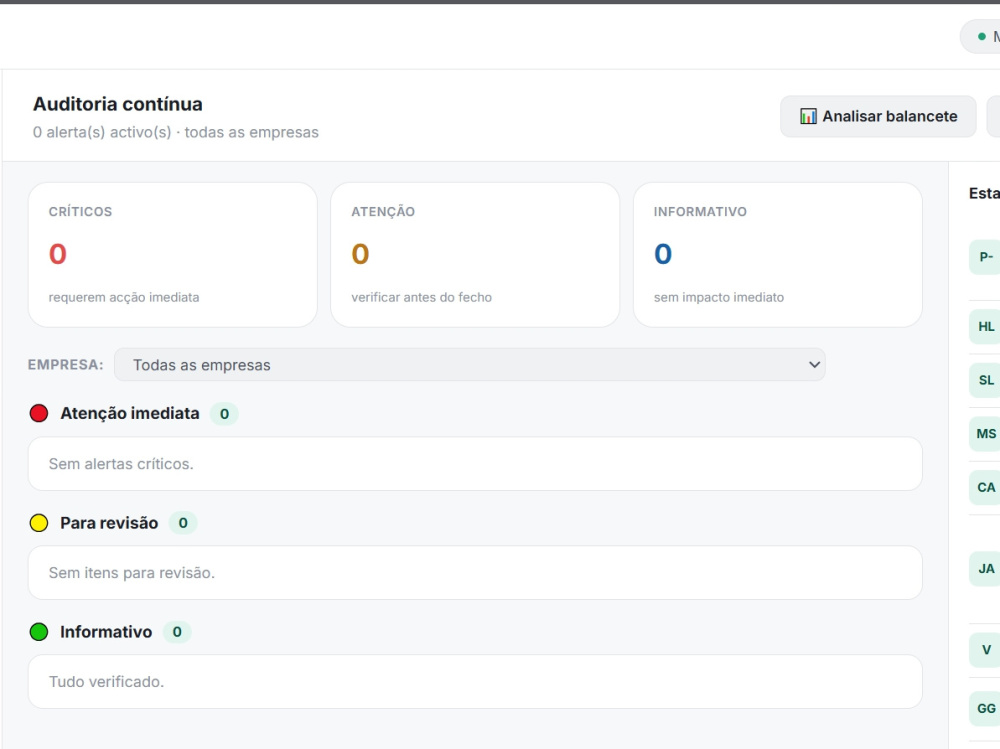Screen dimensions: 1000x749
Task: Click the orange zero in Atenção card
Action: (x=360, y=254)
